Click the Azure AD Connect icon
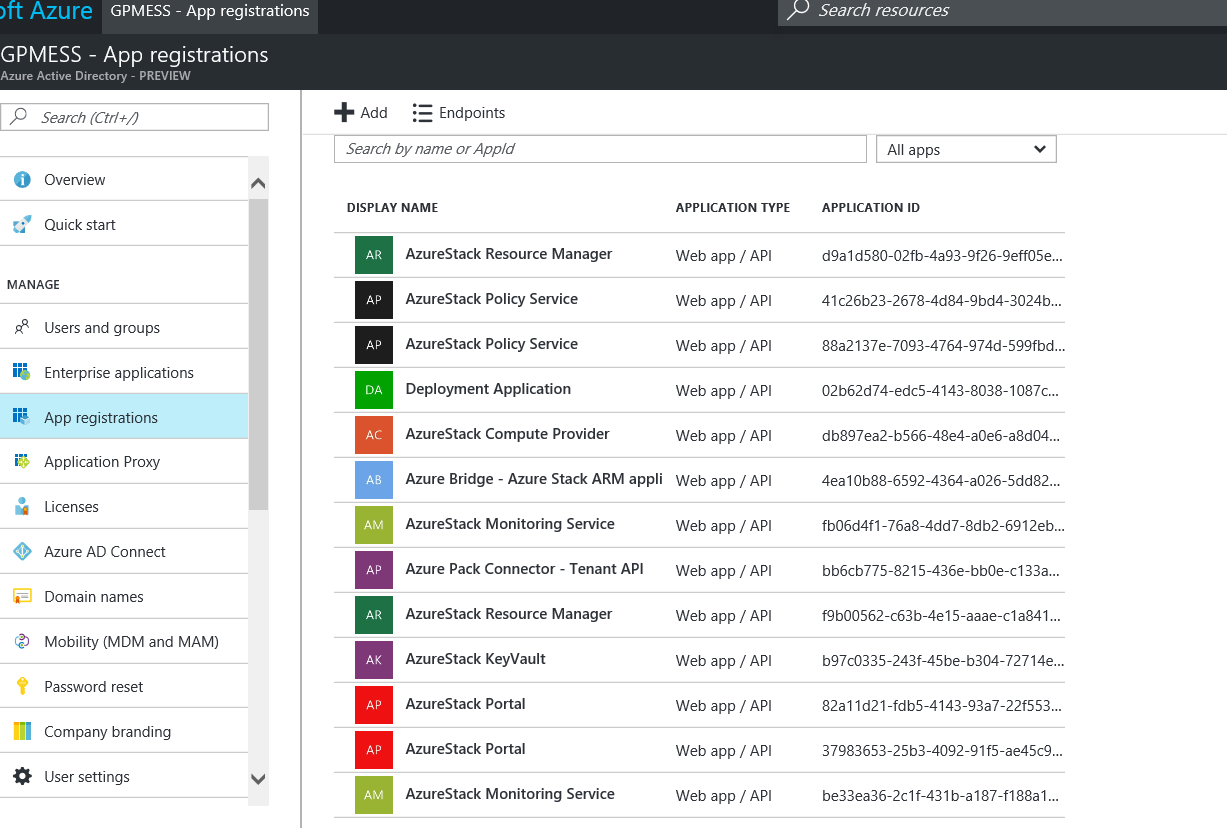The height and width of the screenshot is (828, 1227). pos(22,552)
